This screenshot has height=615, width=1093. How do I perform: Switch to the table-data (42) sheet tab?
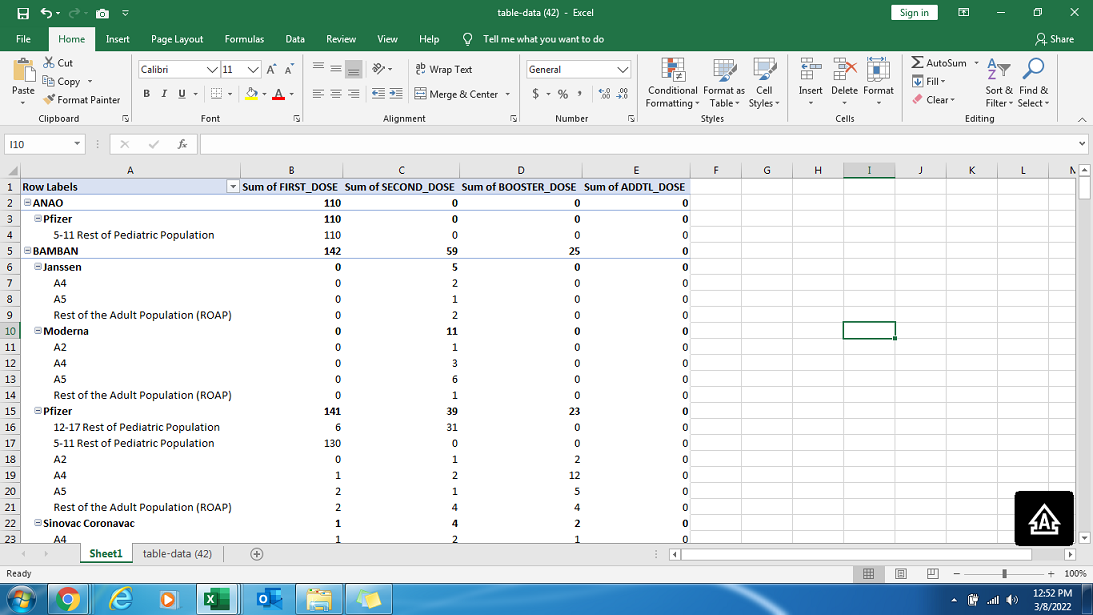pos(177,553)
